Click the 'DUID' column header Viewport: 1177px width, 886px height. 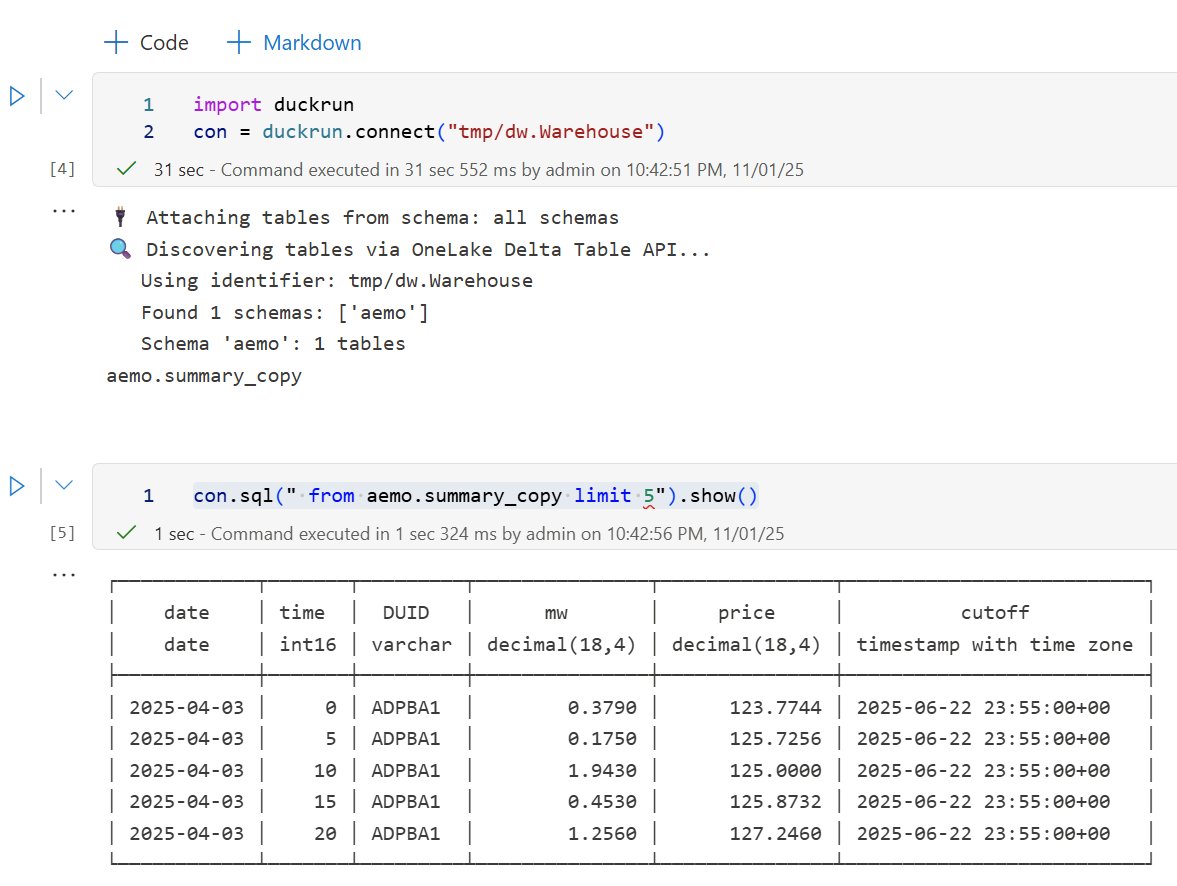[405, 613]
